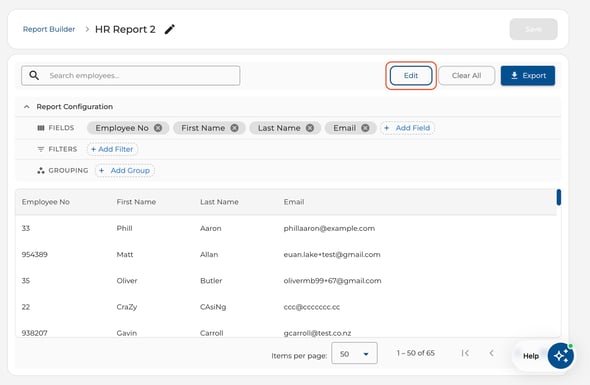Click the search magnifier icon
Screen dimensions: 590x385
[x=34, y=75]
